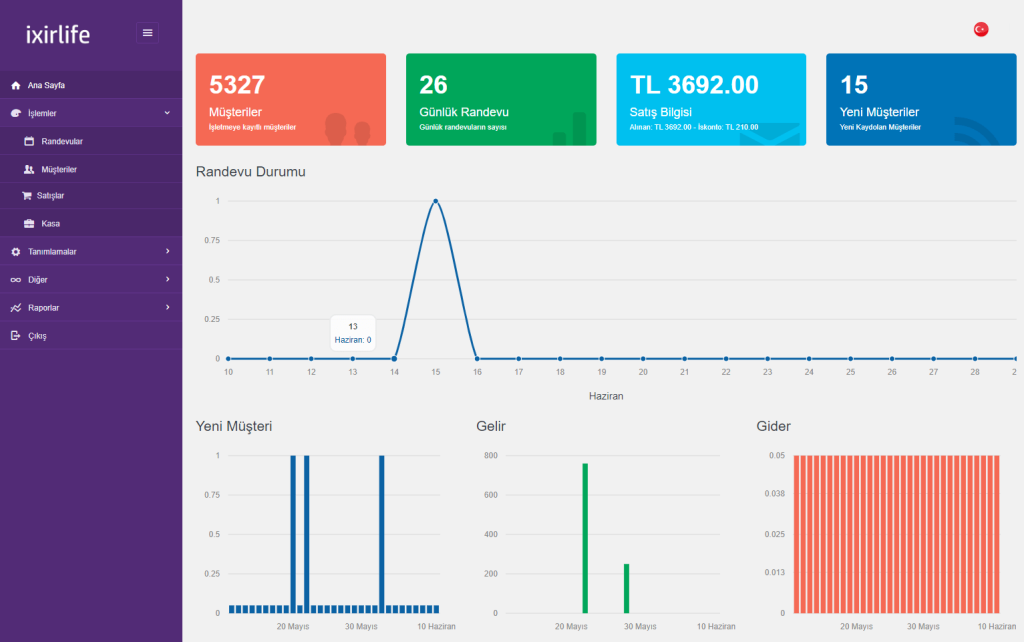Click the ixirlife logo
The width and height of the screenshot is (1024, 642).
(x=57, y=34)
